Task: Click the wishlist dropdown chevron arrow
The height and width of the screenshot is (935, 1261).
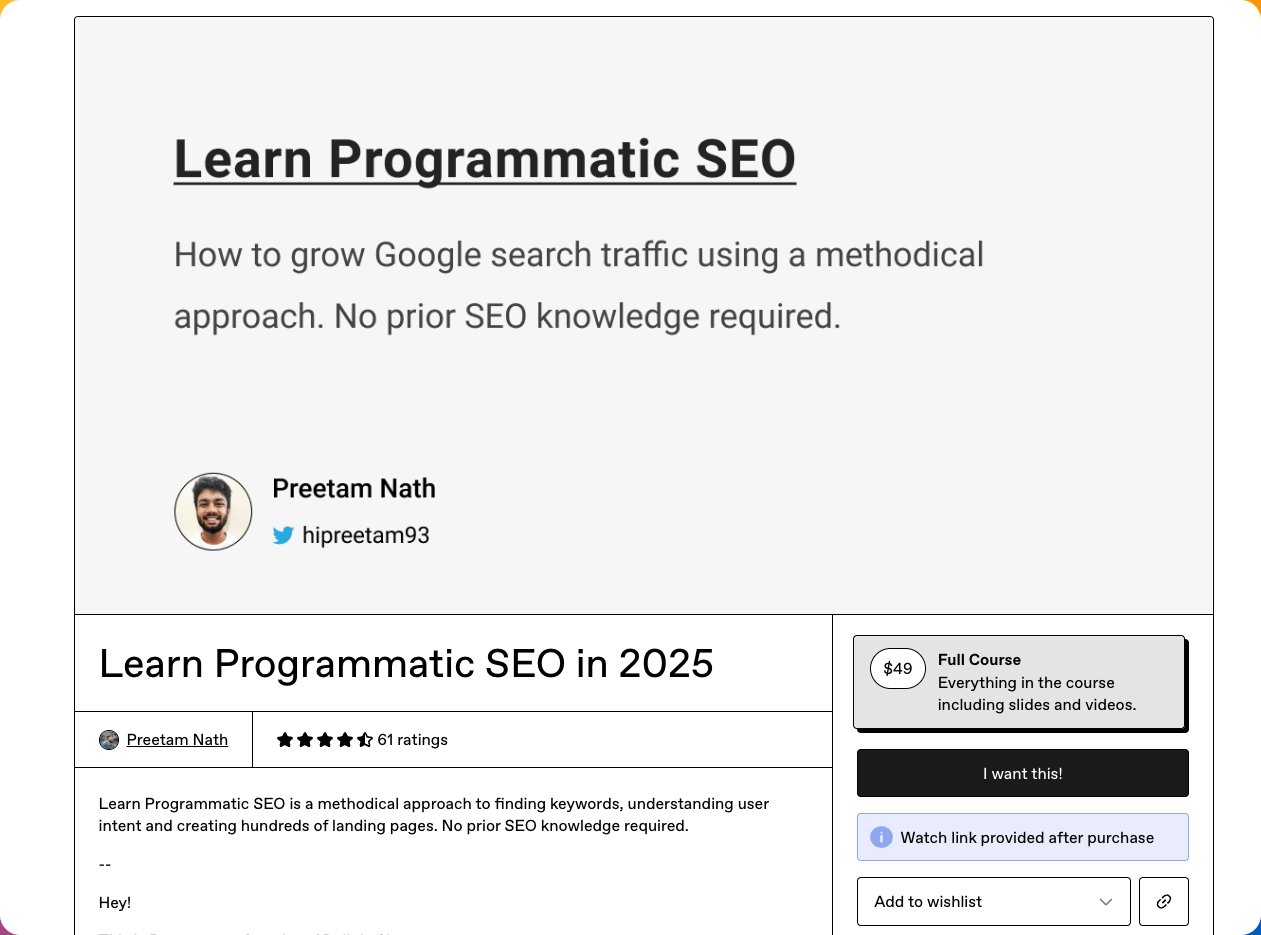Action: pyautogui.click(x=1106, y=902)
